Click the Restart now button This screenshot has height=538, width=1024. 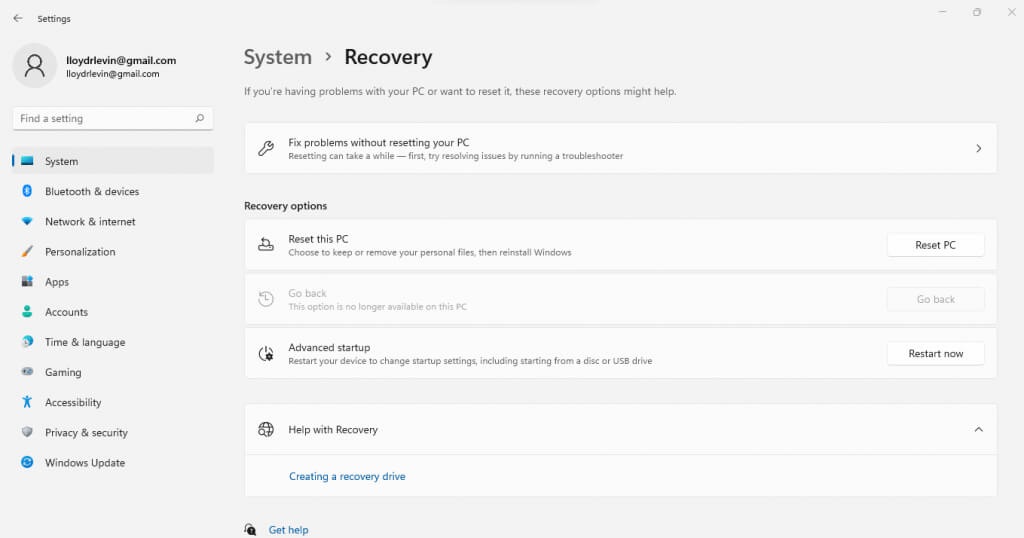[x=935, y=353]
